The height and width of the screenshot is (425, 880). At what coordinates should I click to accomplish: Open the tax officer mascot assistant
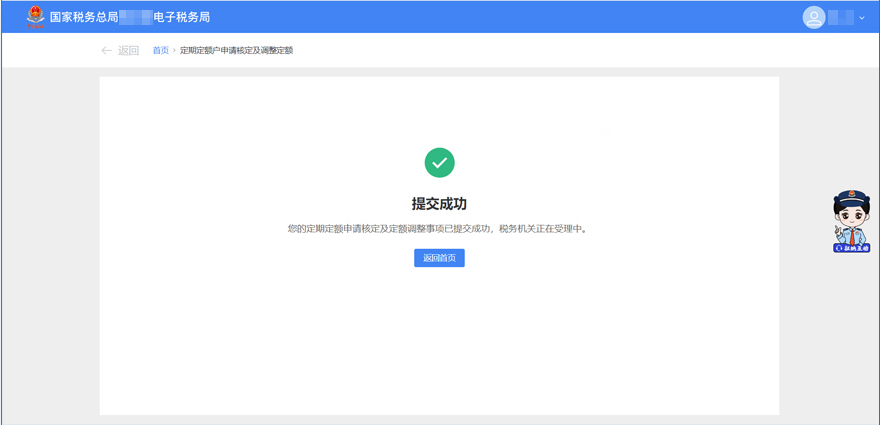[851, 215]
